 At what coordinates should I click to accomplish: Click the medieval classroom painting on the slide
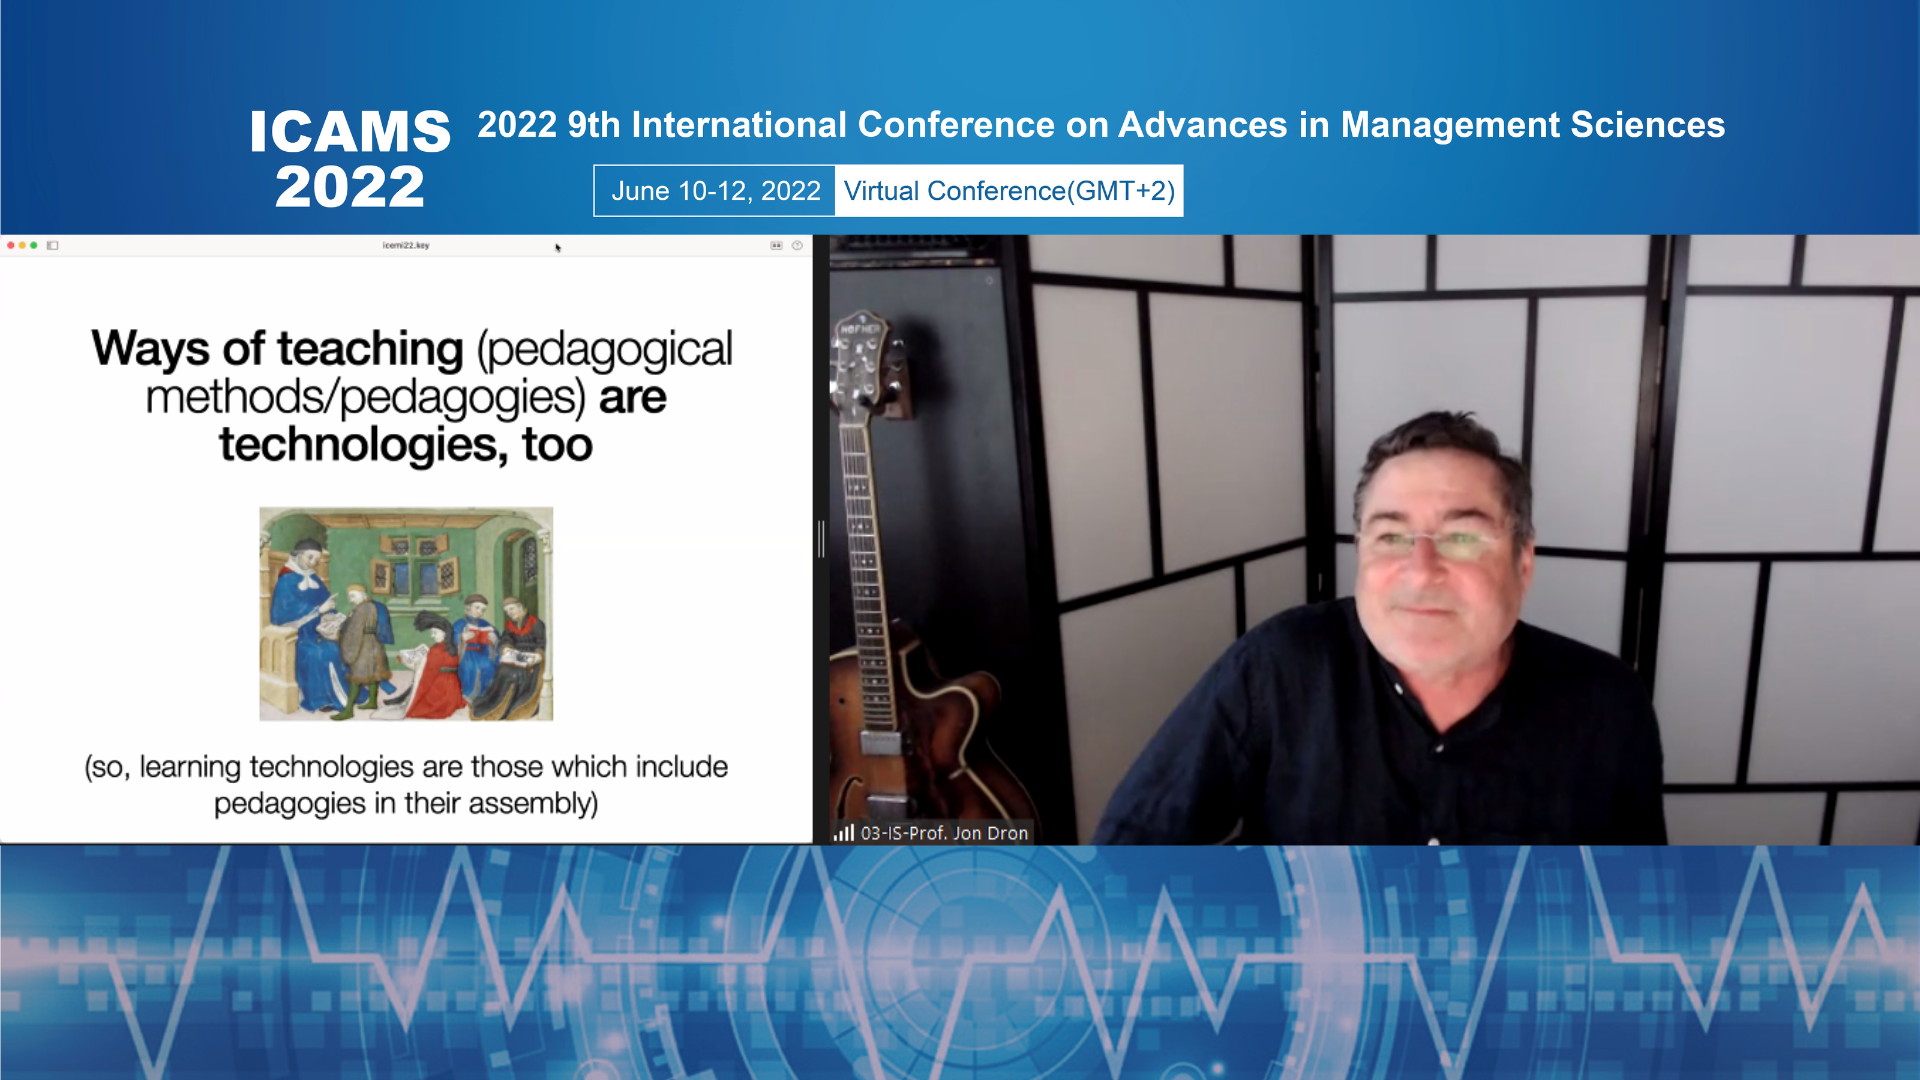click(406, 614)
